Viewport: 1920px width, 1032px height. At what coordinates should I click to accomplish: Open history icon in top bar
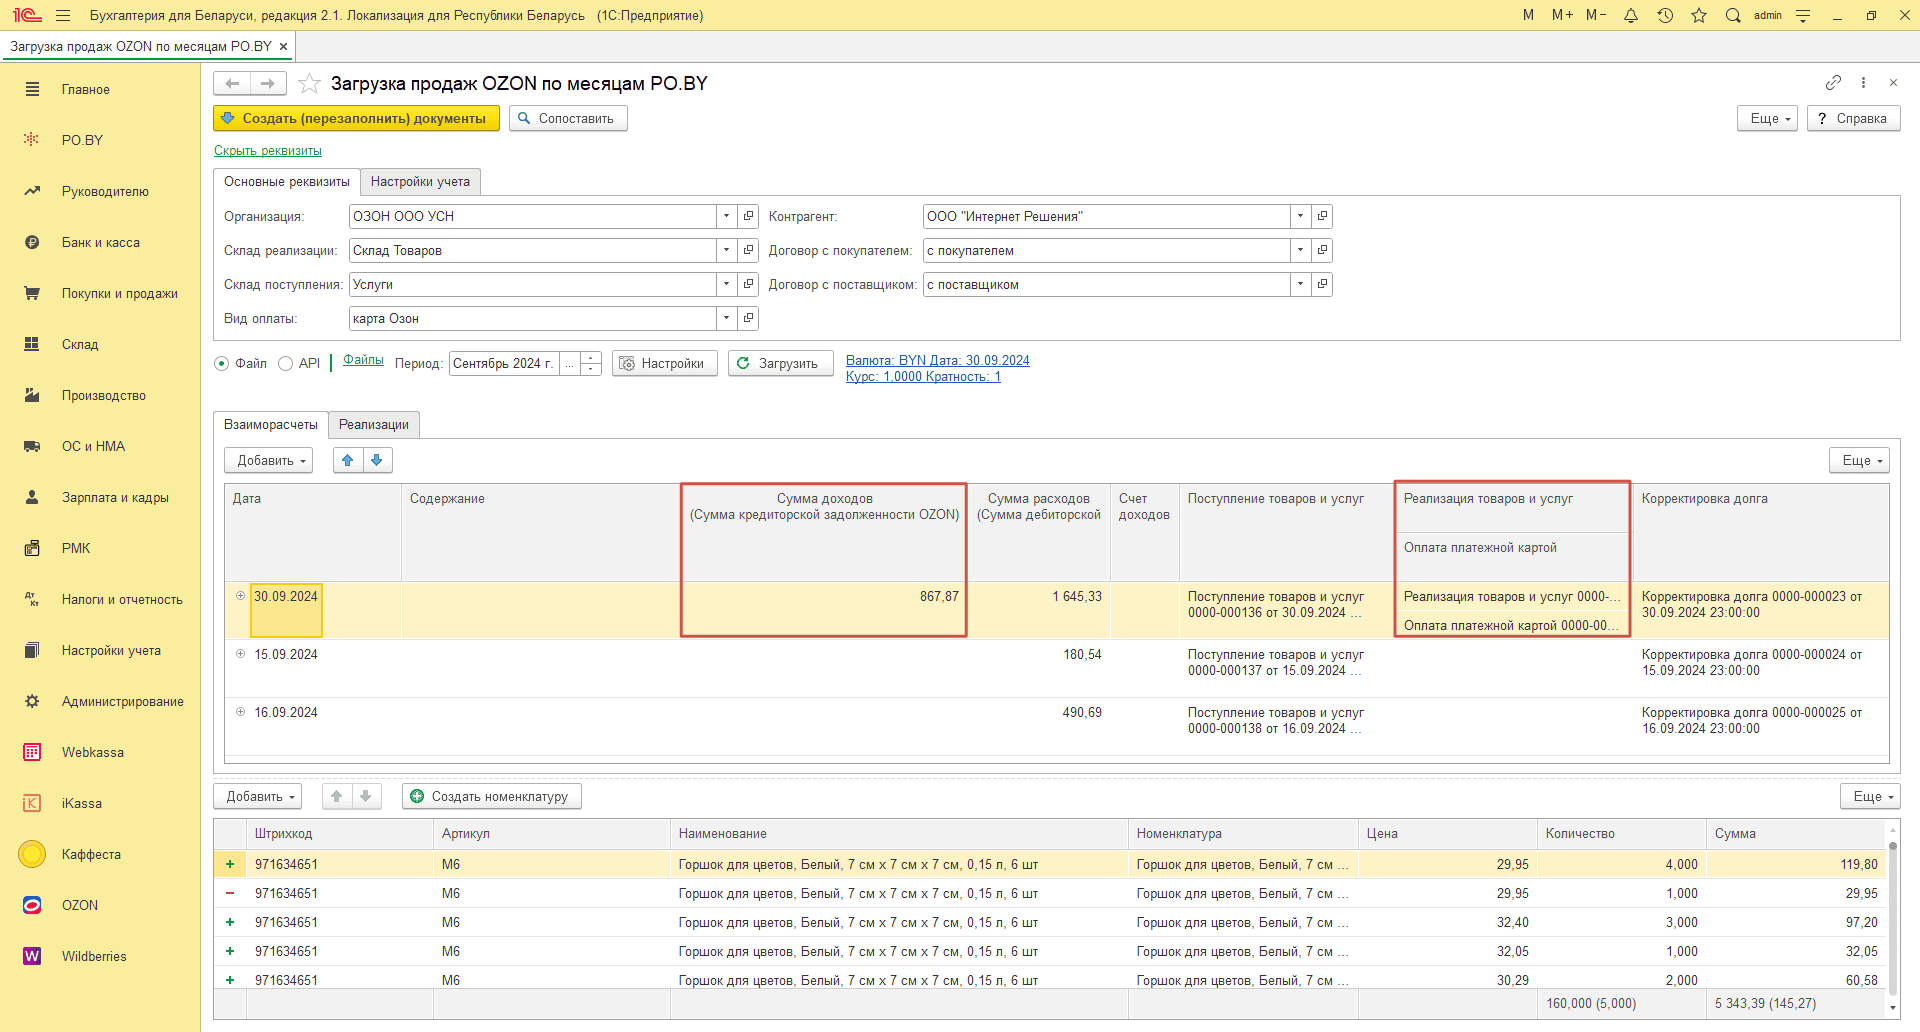tap(1665, 15)
